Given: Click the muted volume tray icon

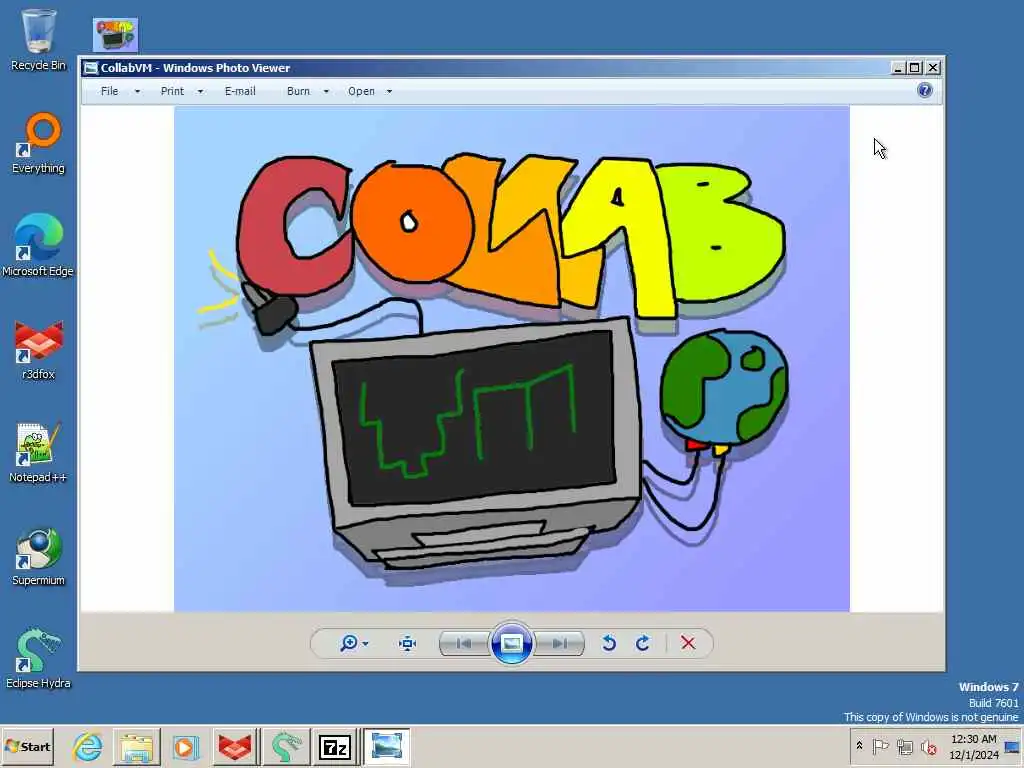Looking at the screenshot, I should click(x=928, y=746).
